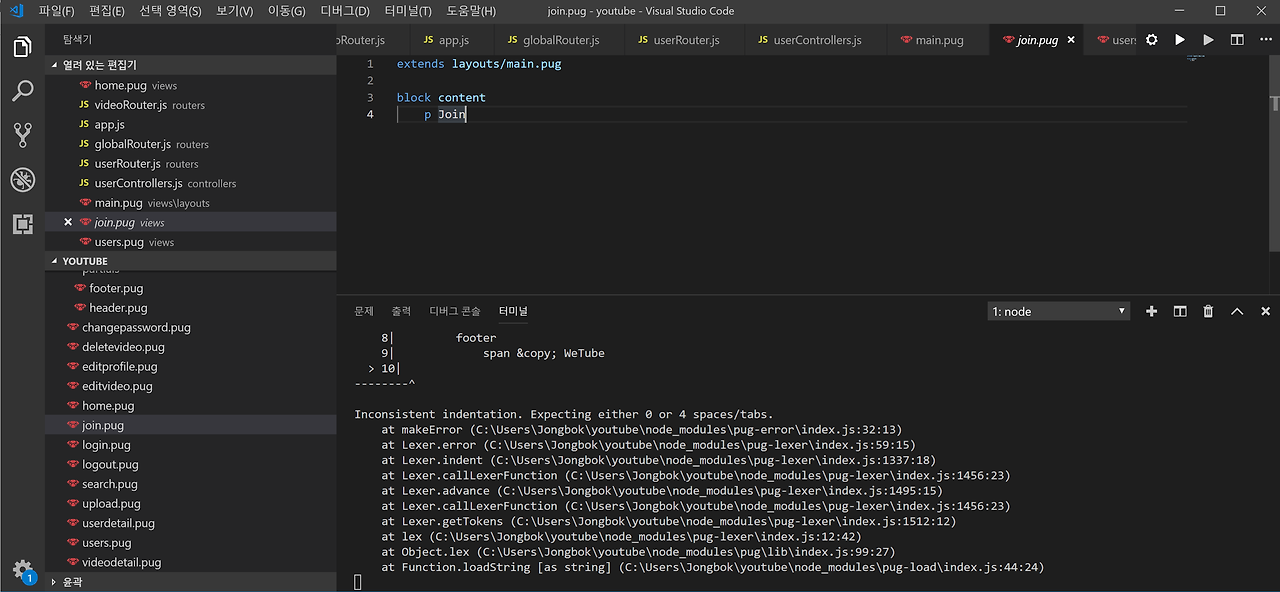Switch to the 출력 panel tab

tap(401, 311)
